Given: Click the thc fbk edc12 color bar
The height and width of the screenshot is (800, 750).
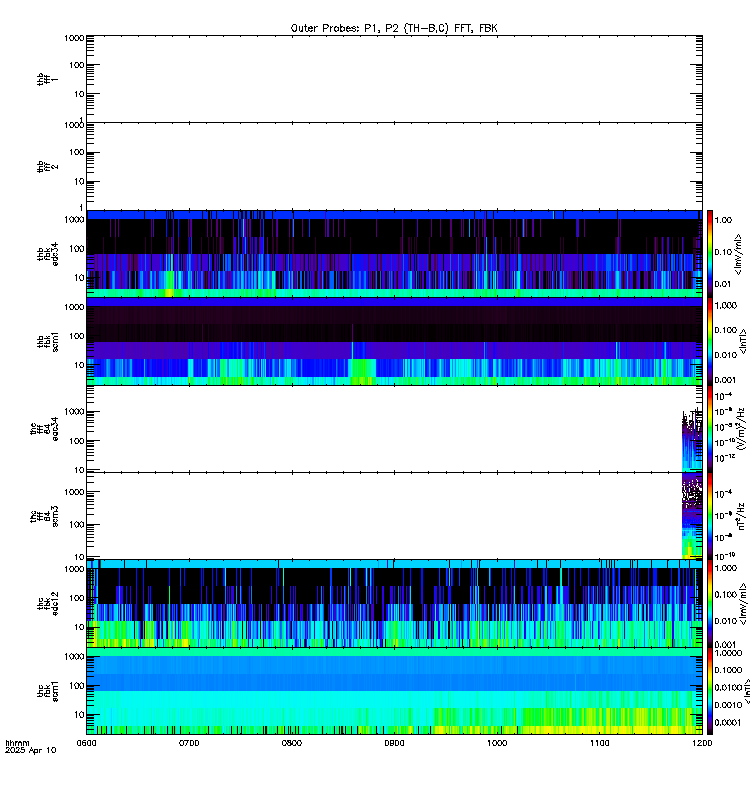Looking at the screenshot, I should [x=710, y=604].
